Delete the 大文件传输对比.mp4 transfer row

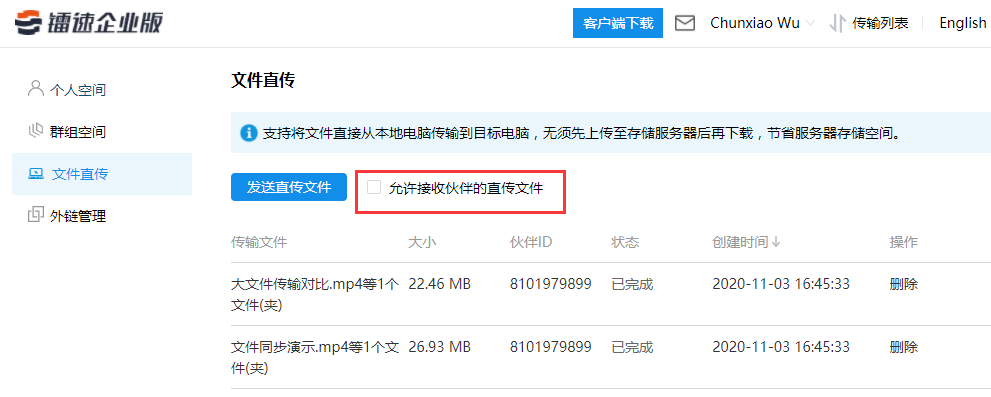pos(903,284)
